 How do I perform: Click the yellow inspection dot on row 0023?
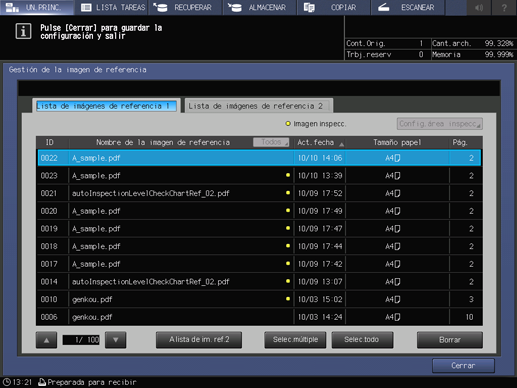[x=288, y=175]
